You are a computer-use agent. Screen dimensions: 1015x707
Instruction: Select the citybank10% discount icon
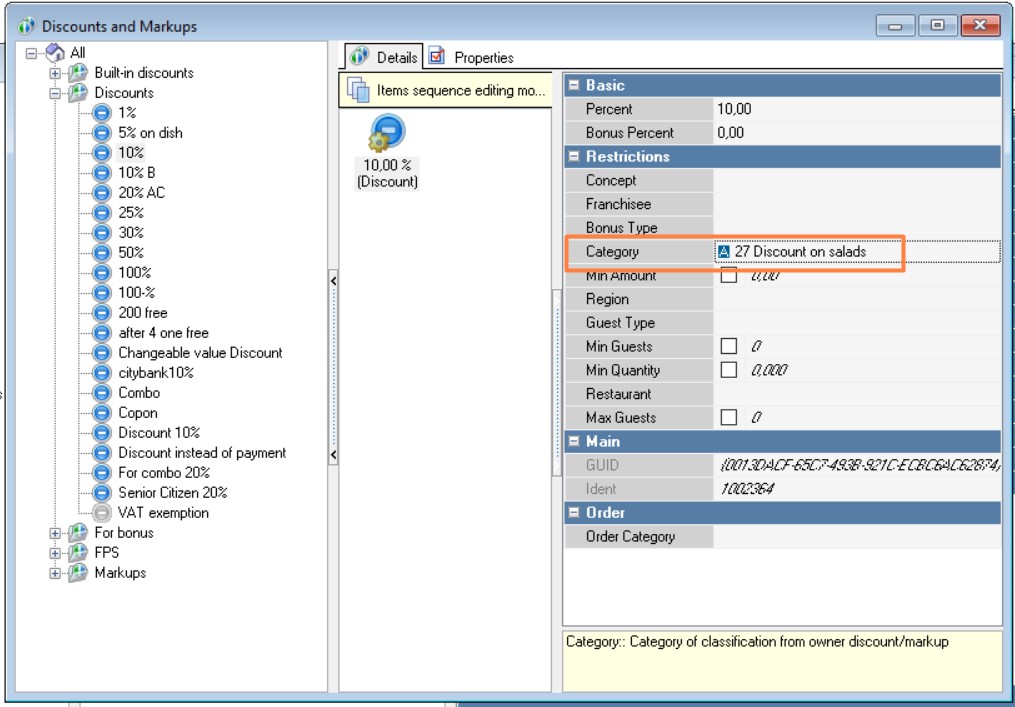pyautogui.click(x=101, y=373)
